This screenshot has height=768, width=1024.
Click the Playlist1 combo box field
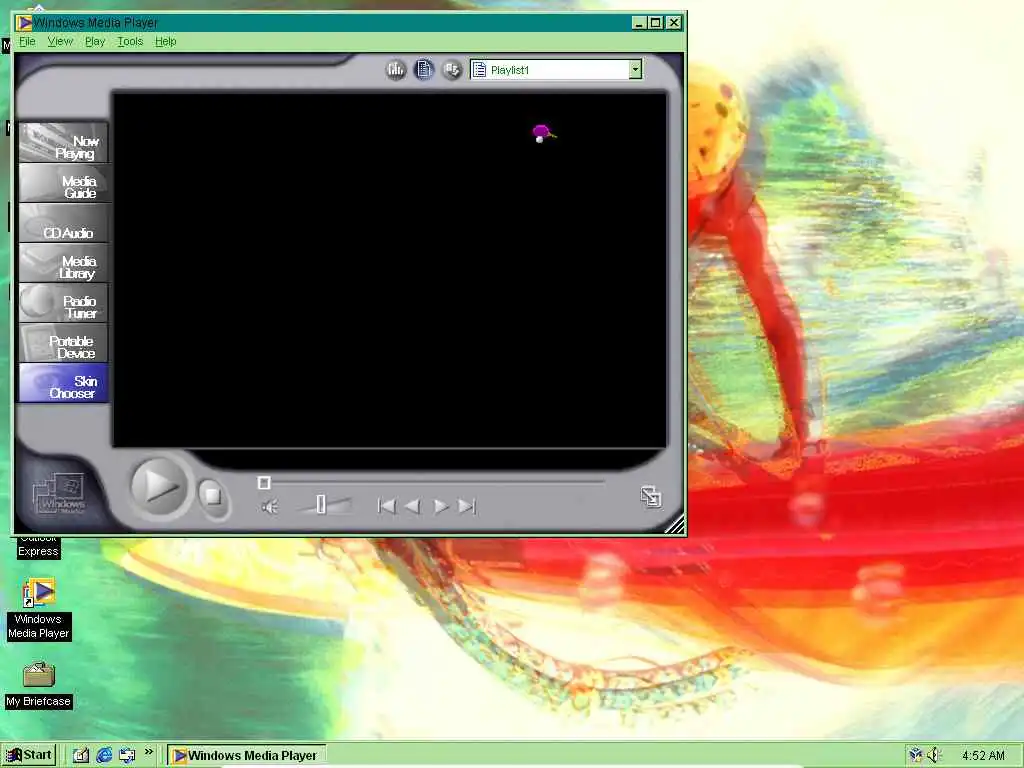tap(556, 69)
